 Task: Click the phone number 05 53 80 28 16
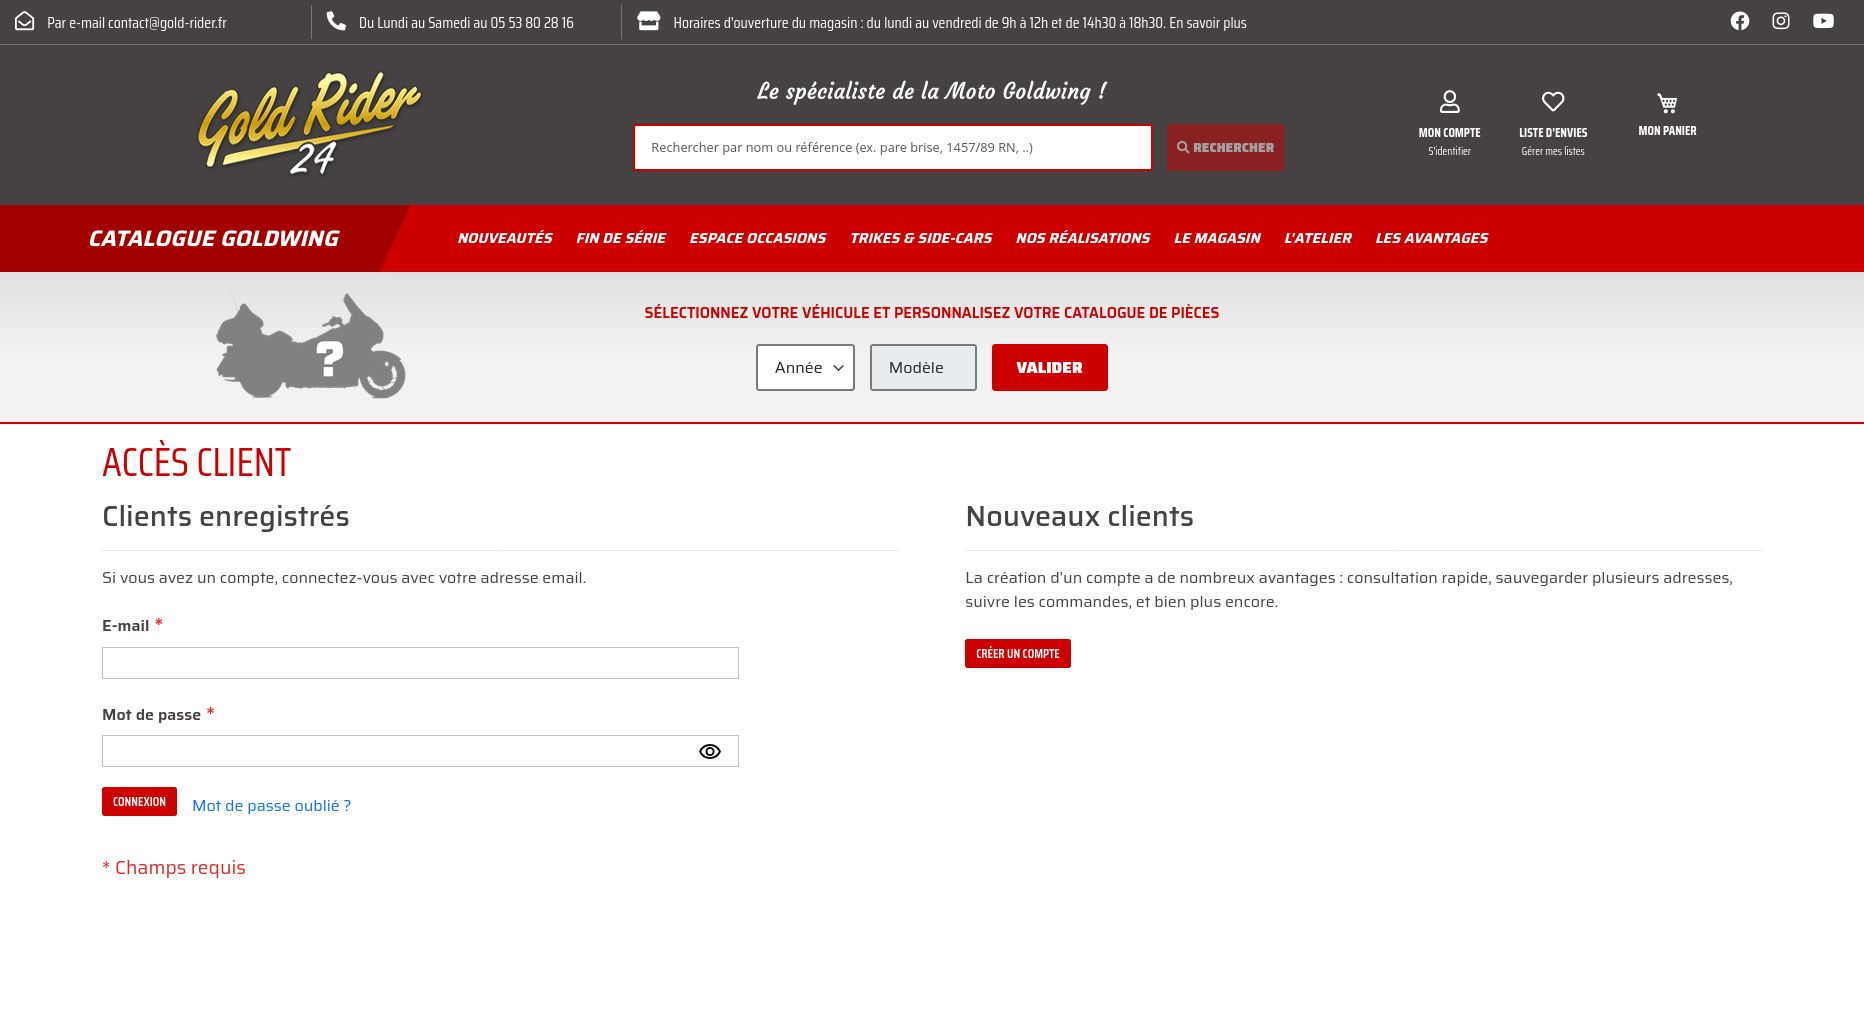coord(532,23)
